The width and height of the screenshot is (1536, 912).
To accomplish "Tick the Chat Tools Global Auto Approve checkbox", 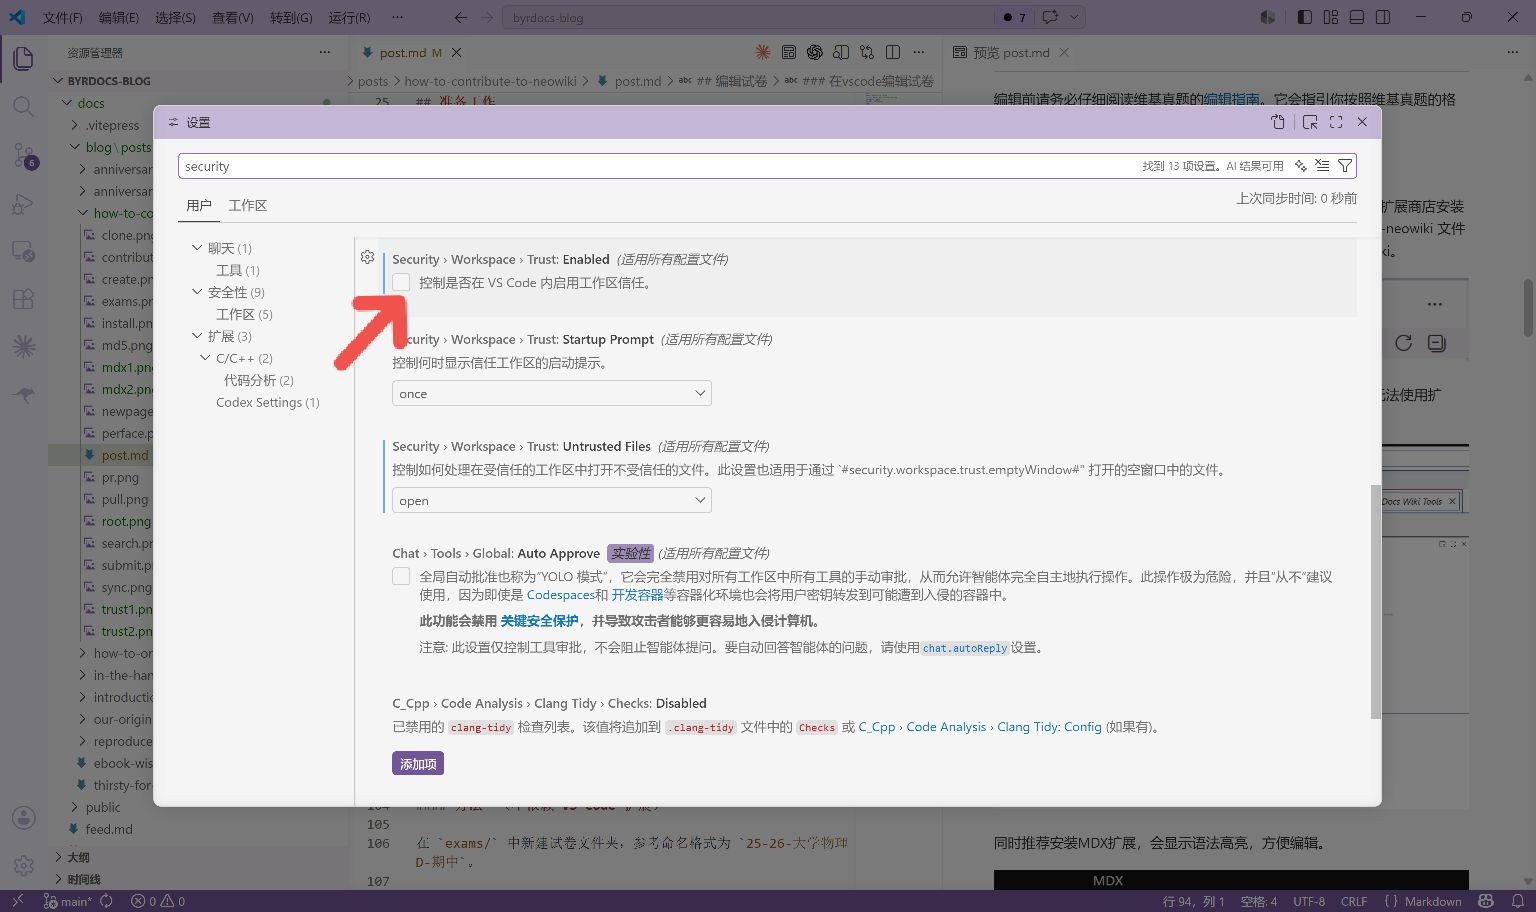I will [x=401, y=576].
